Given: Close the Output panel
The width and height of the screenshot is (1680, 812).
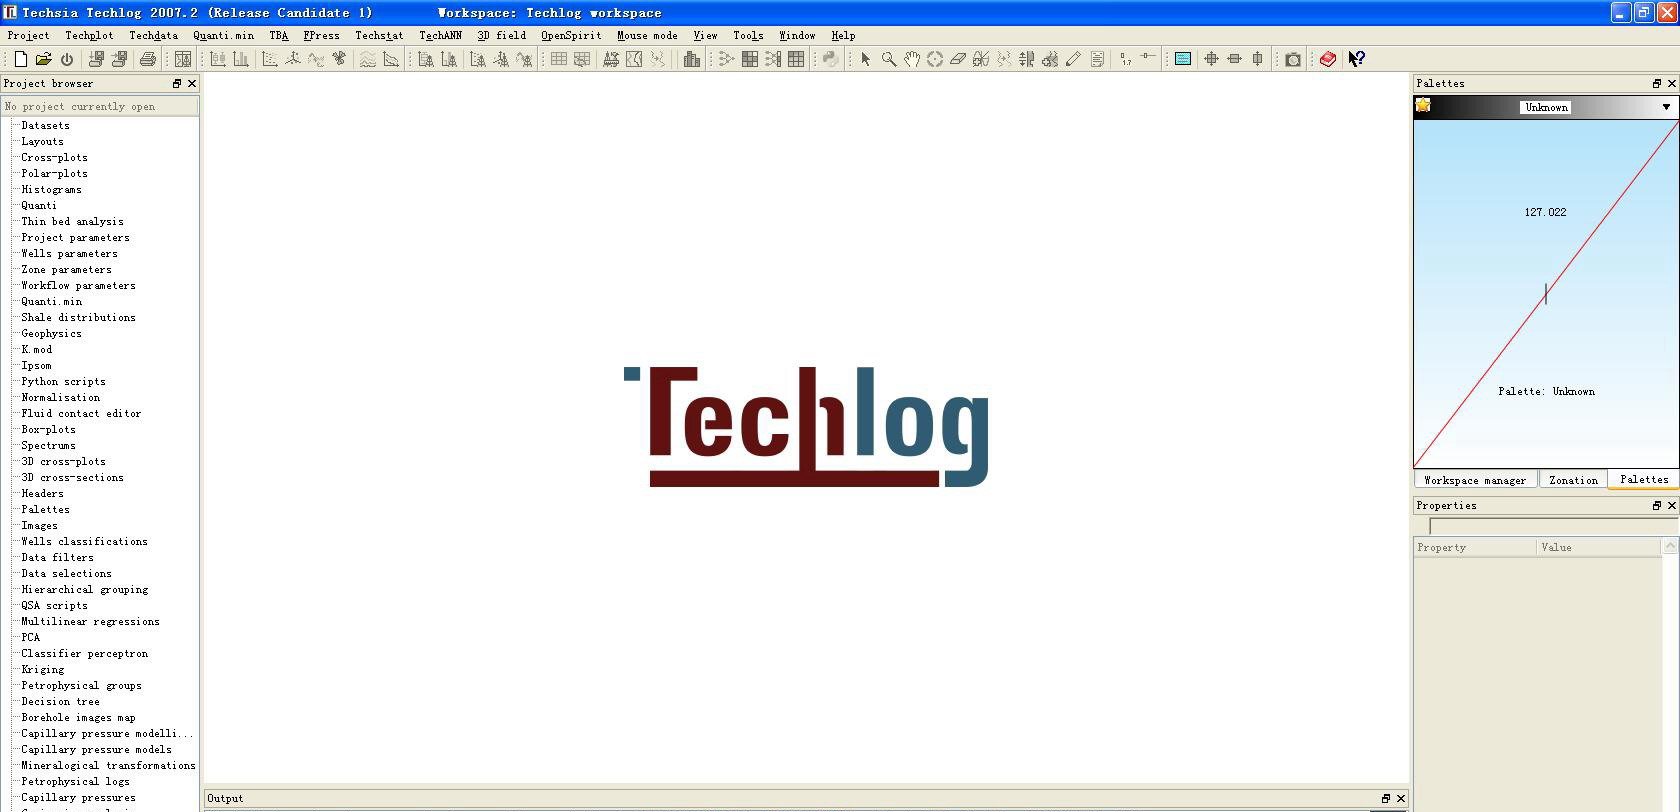Looking at the screenshot, I should pos(1400,798).
